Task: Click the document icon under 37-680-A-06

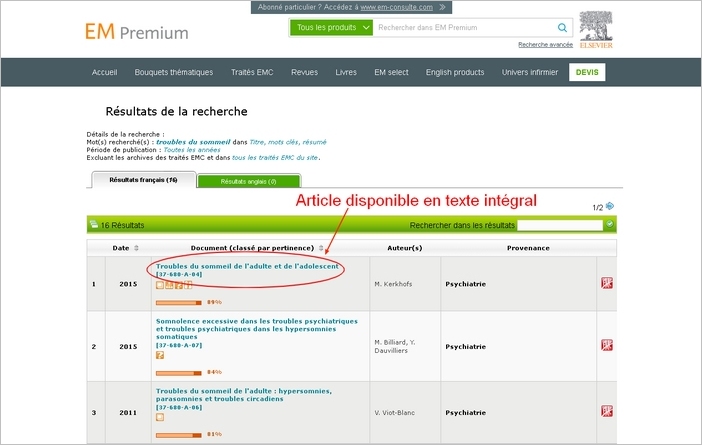Action: (x=160, y=417)
